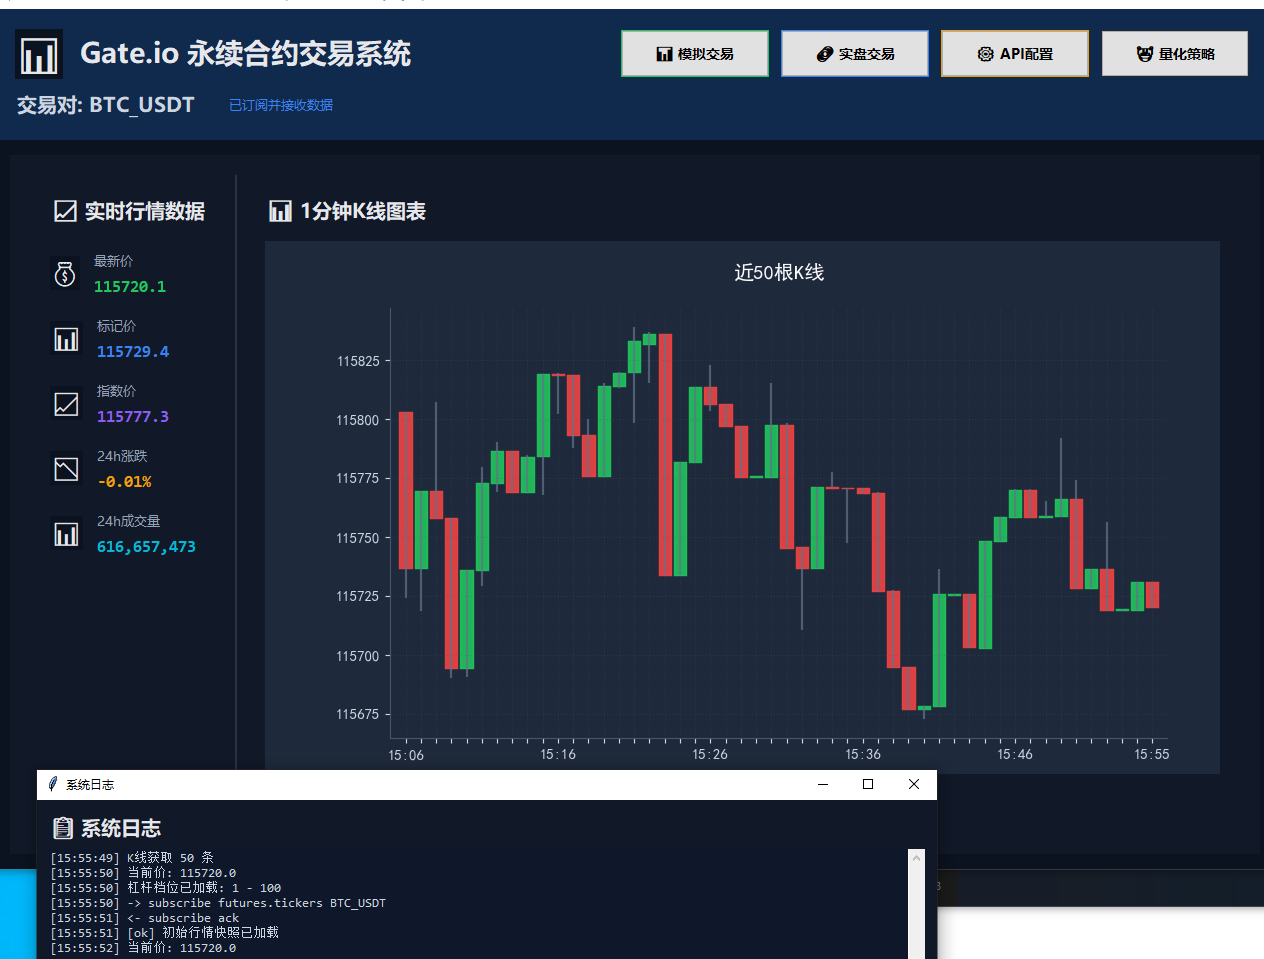Open the API配置 settings
The height and width of the screenshot is (959, 1264).
(x=1014, y=54)
